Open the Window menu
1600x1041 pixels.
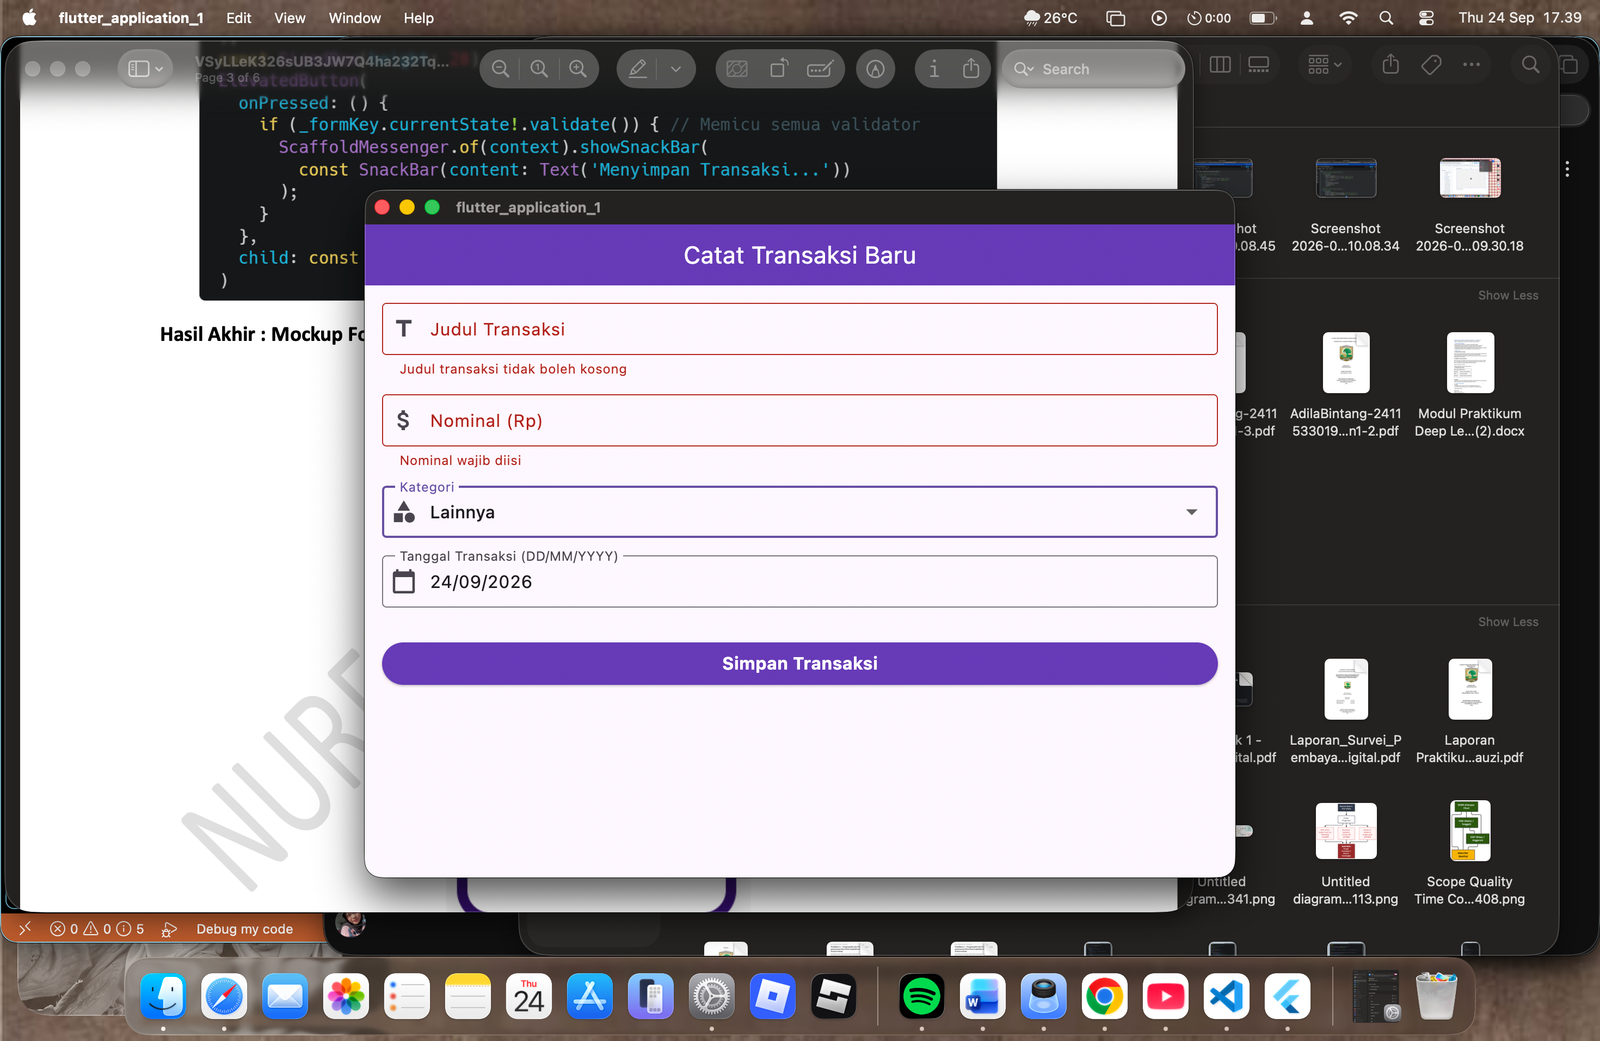tap(355, 18)
